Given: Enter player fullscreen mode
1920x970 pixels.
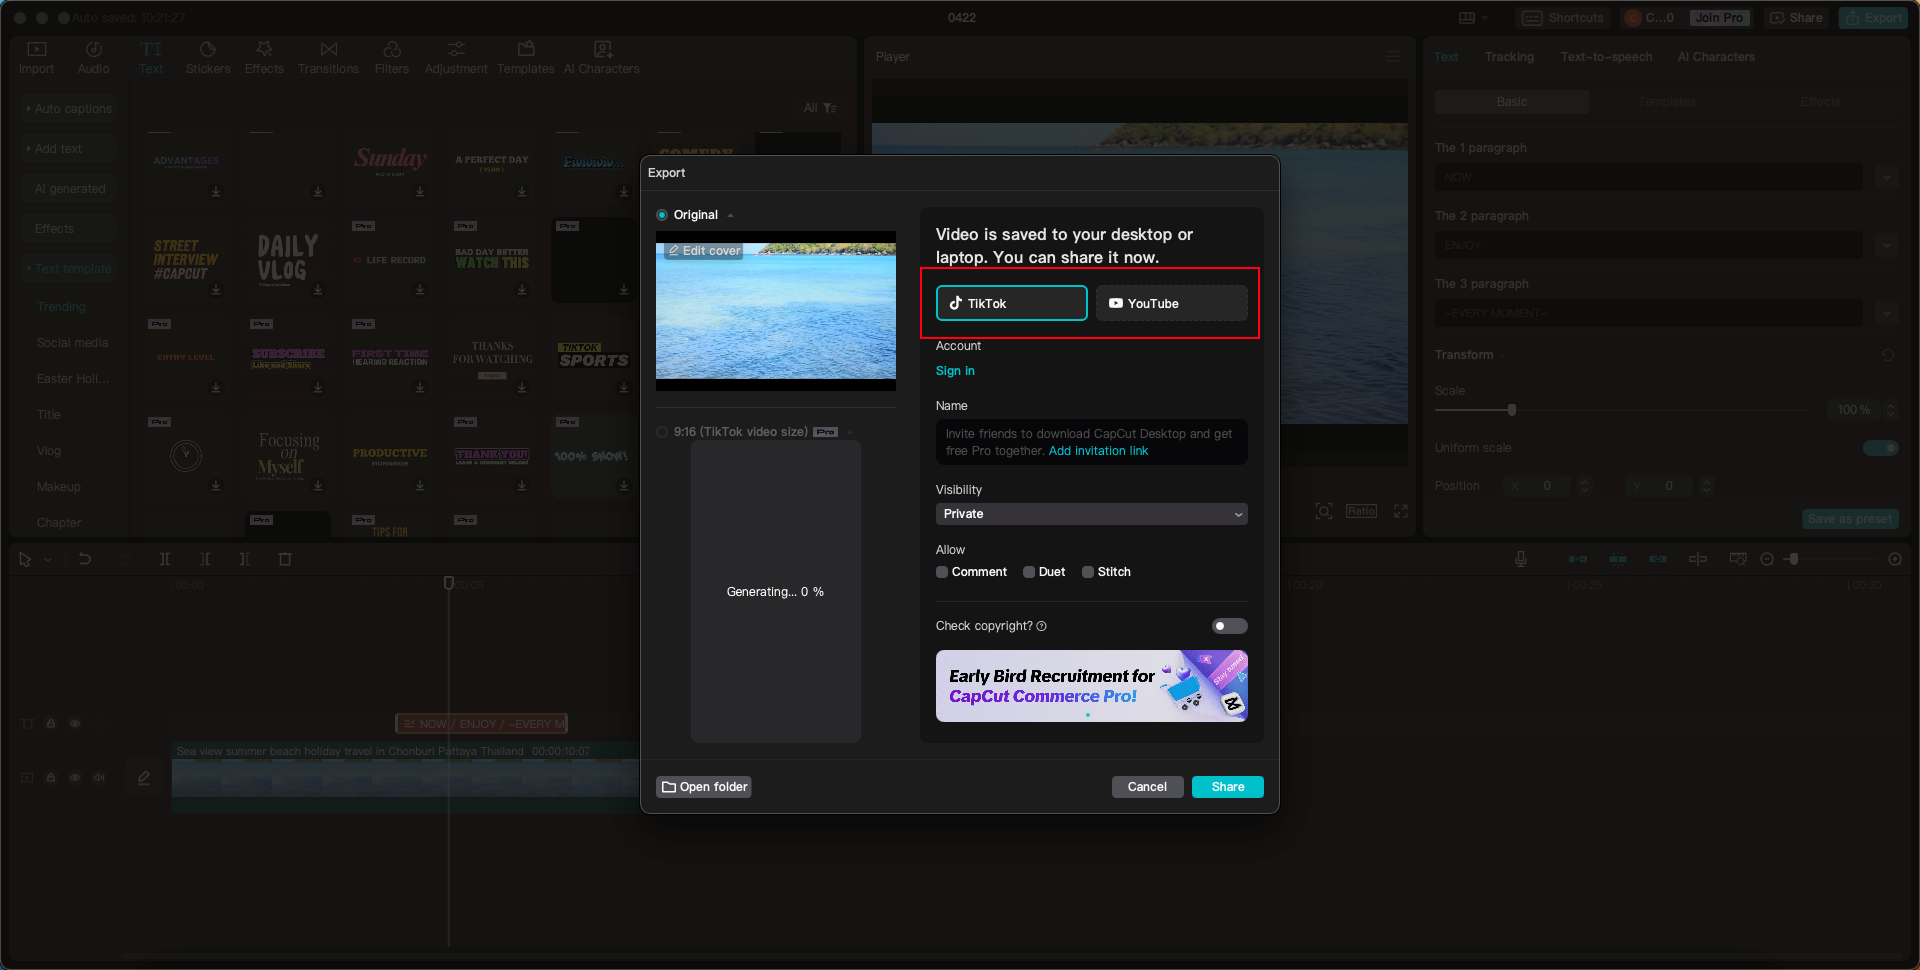Looking at the screenshot, I should pos(1401,511).
